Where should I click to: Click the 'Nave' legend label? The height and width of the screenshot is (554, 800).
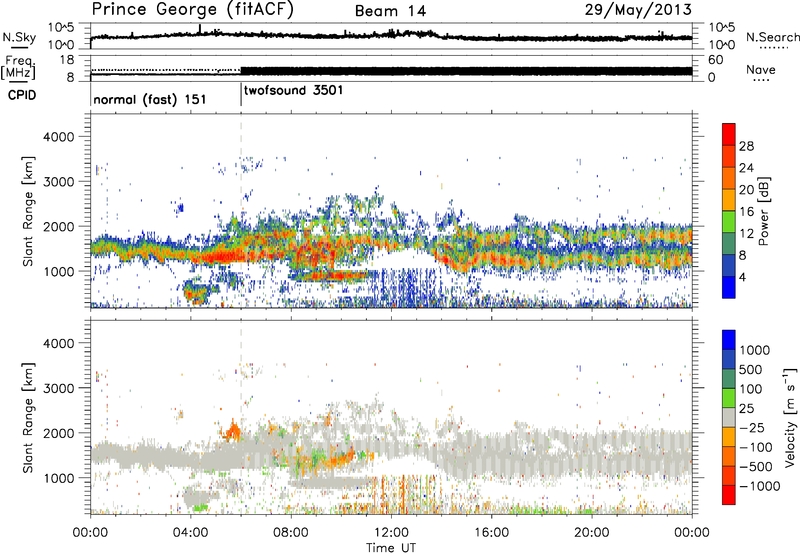[760, 70]
